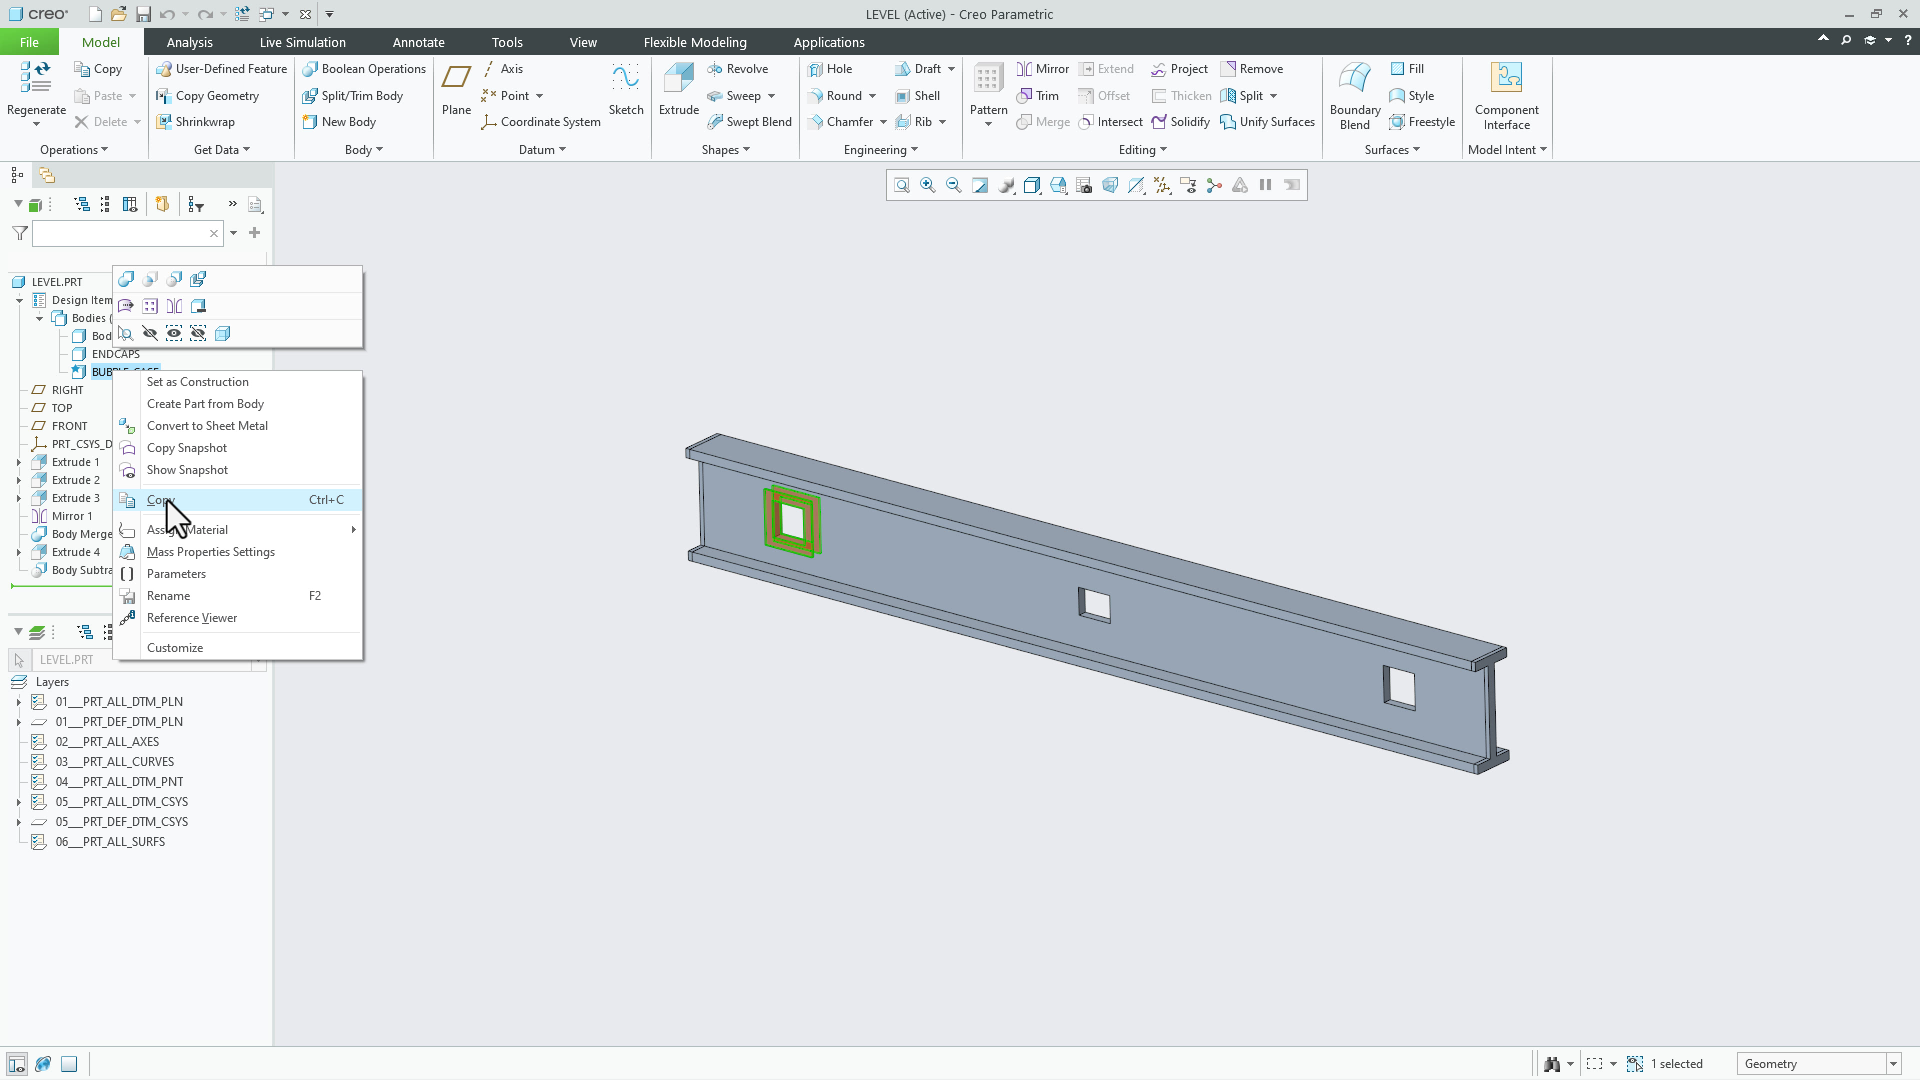Expand the Round tool dropdown arrow
1920x1080 pixels.
[x=871, y=95]
